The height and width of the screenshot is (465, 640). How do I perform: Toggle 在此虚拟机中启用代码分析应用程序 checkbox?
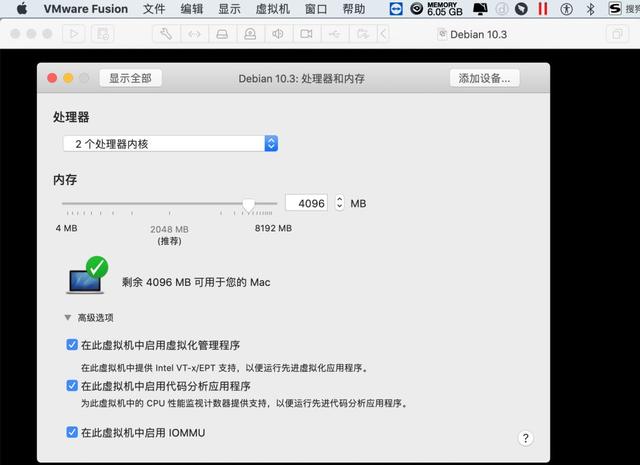pyautogui.click(x=72, y=385)
